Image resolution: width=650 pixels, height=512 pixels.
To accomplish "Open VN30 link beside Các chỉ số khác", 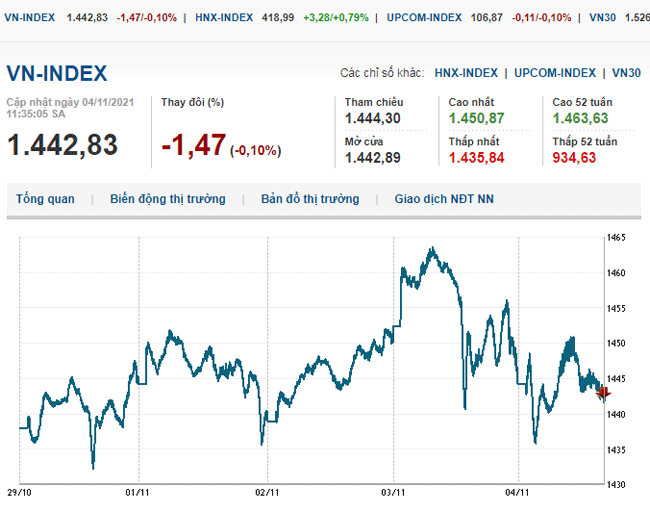I will (x=626, y=73).
